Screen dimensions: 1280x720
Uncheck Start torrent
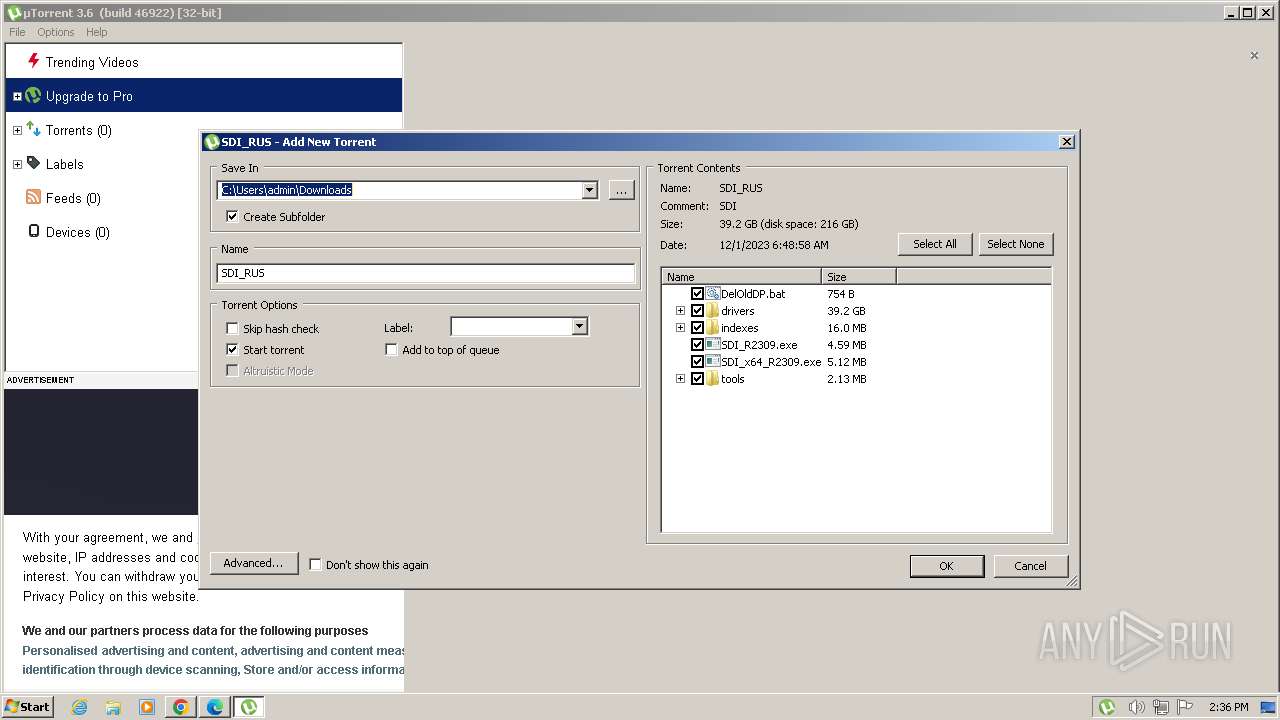pos(232,349)
